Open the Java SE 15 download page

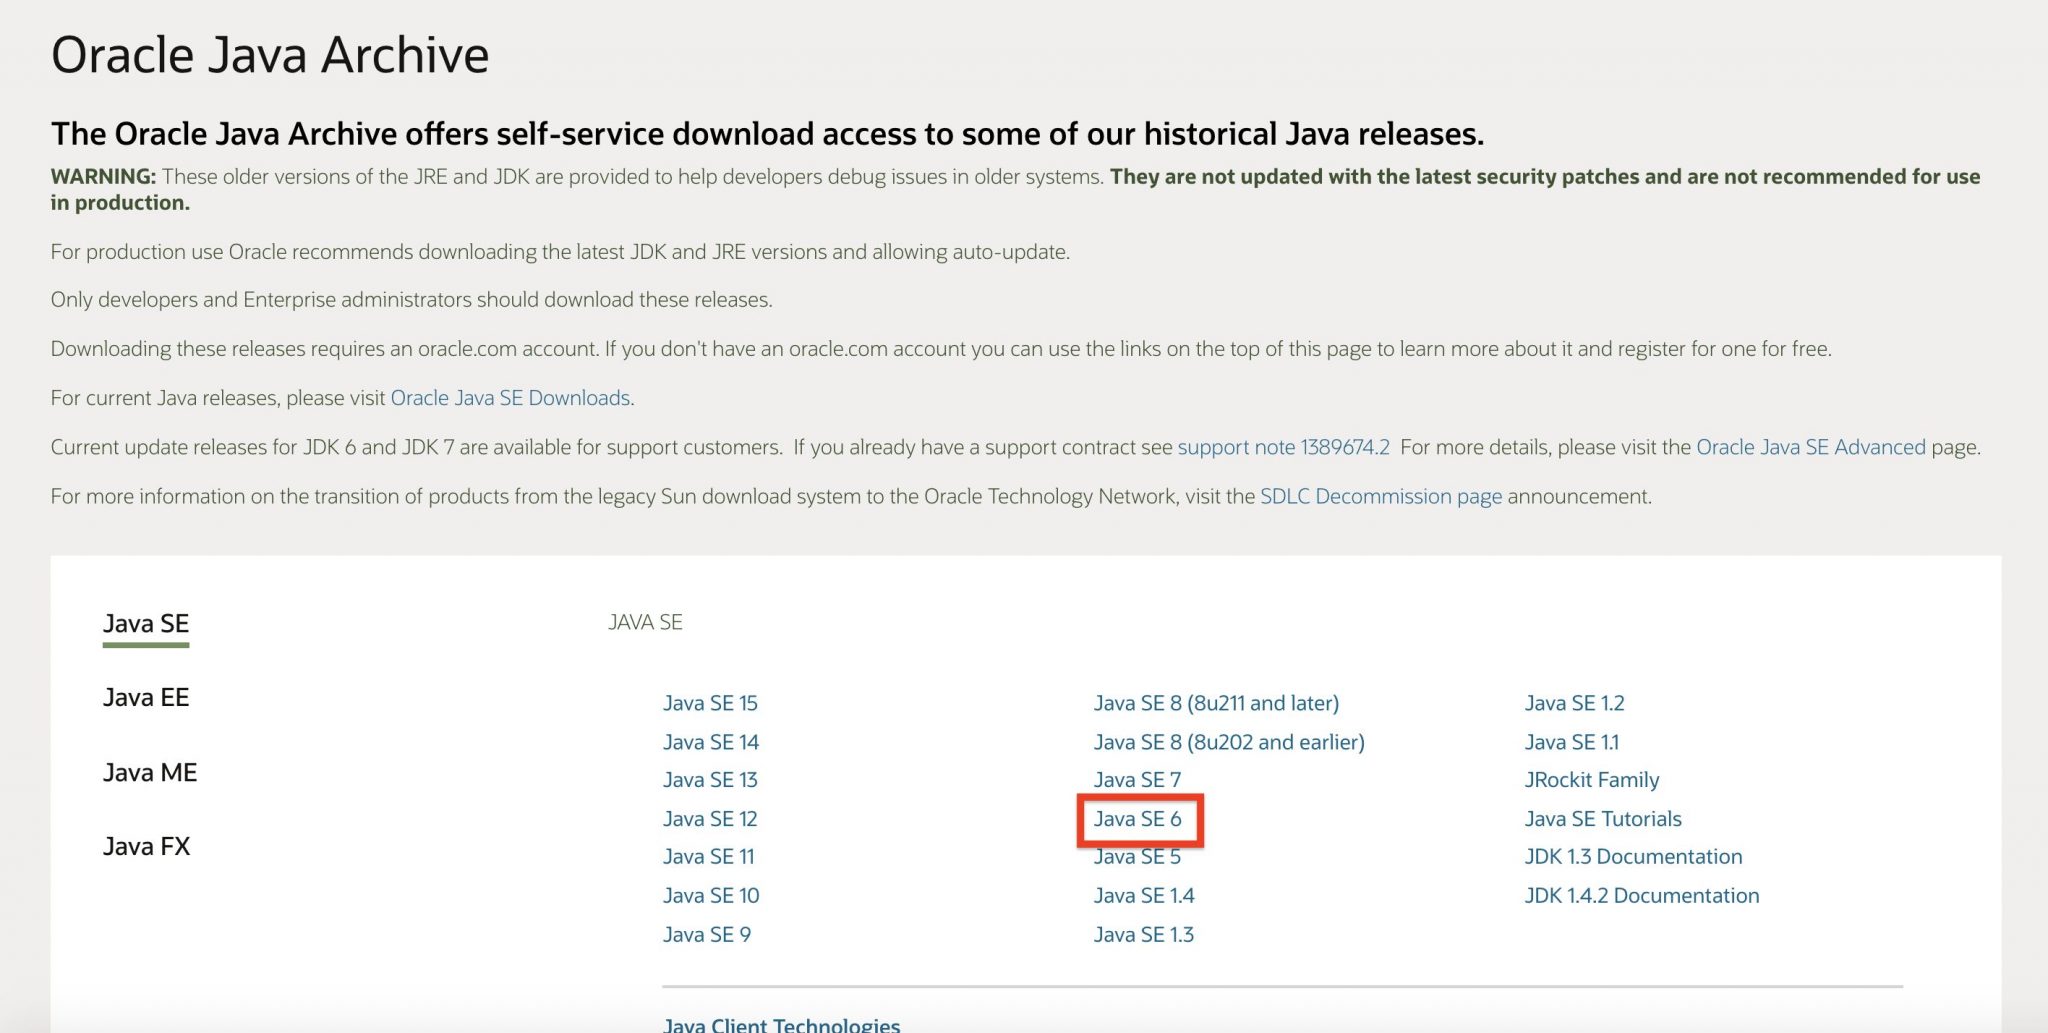(x=709, y=703)
